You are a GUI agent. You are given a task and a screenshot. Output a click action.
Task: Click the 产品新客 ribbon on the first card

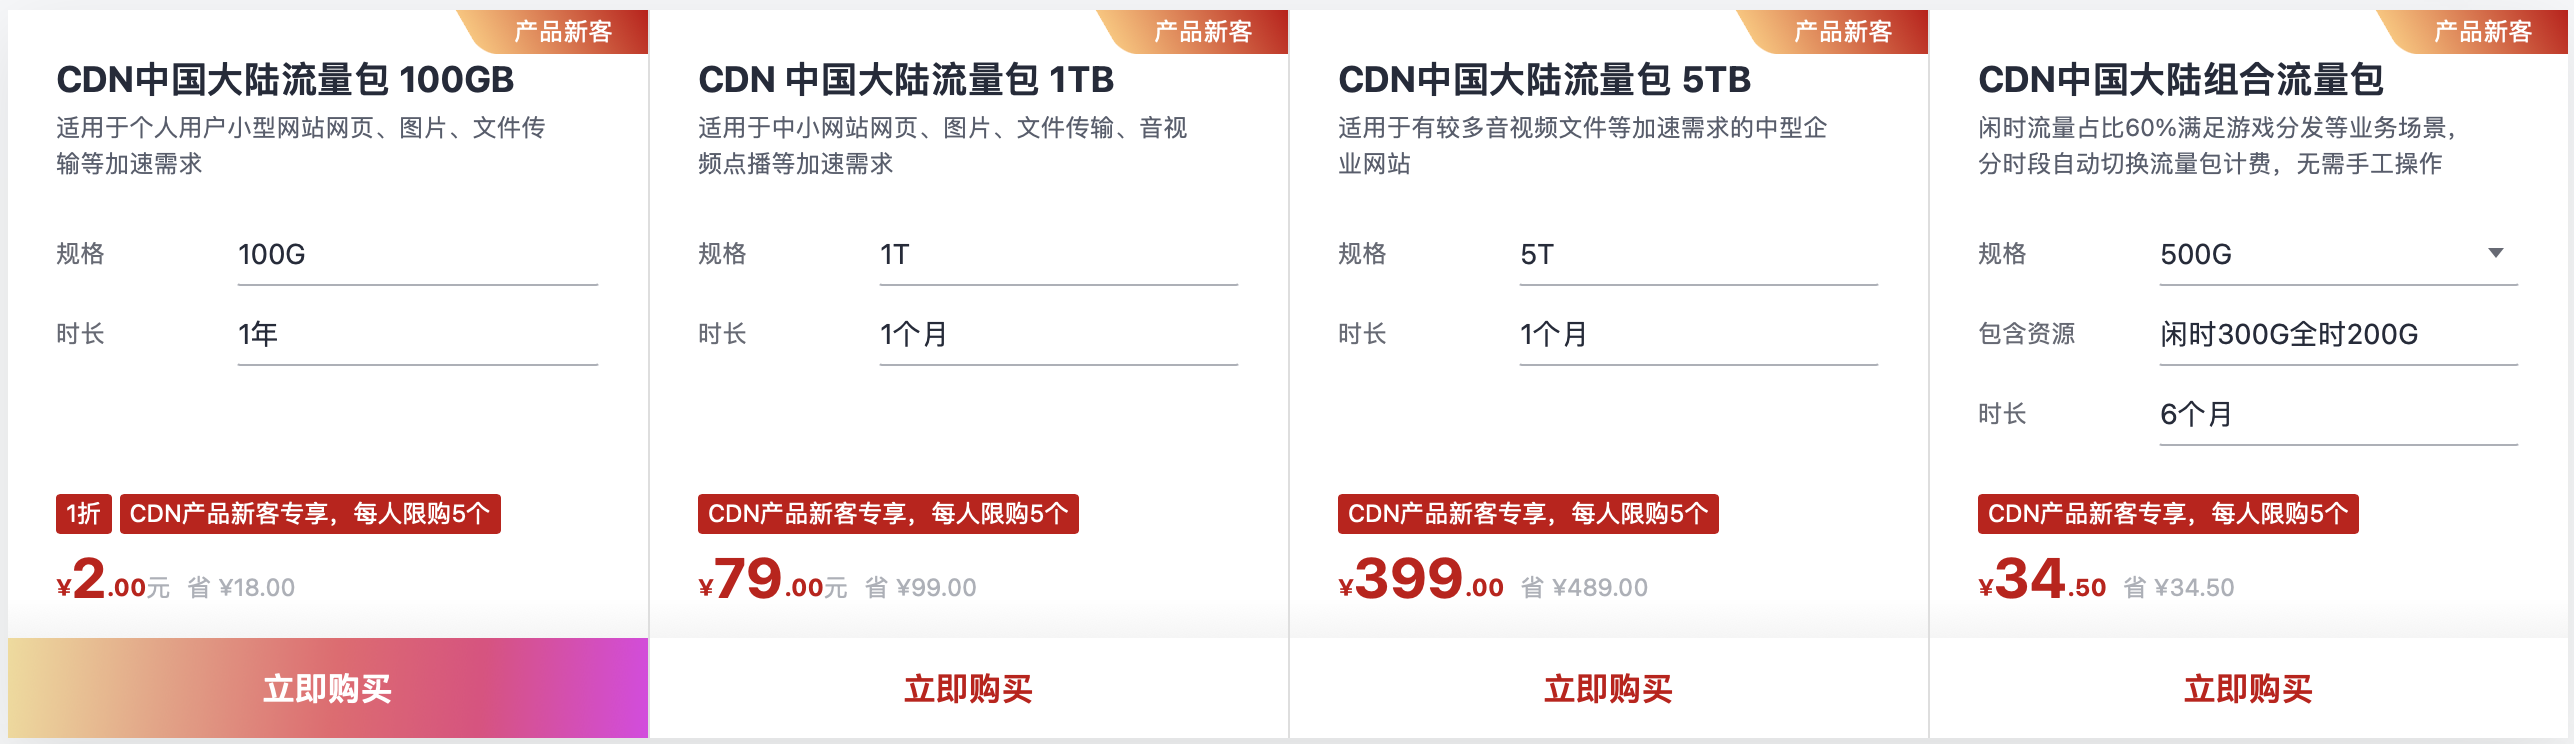565,31
